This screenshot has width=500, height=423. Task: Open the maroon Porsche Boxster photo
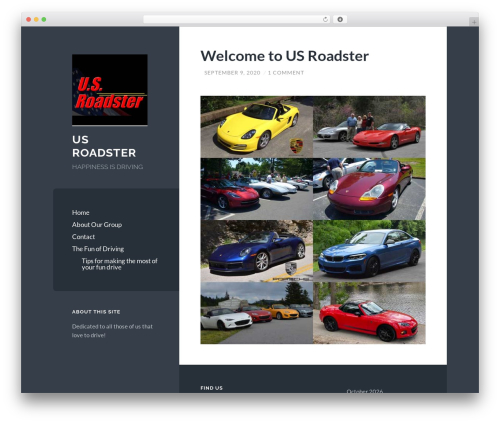pos(369,189)
